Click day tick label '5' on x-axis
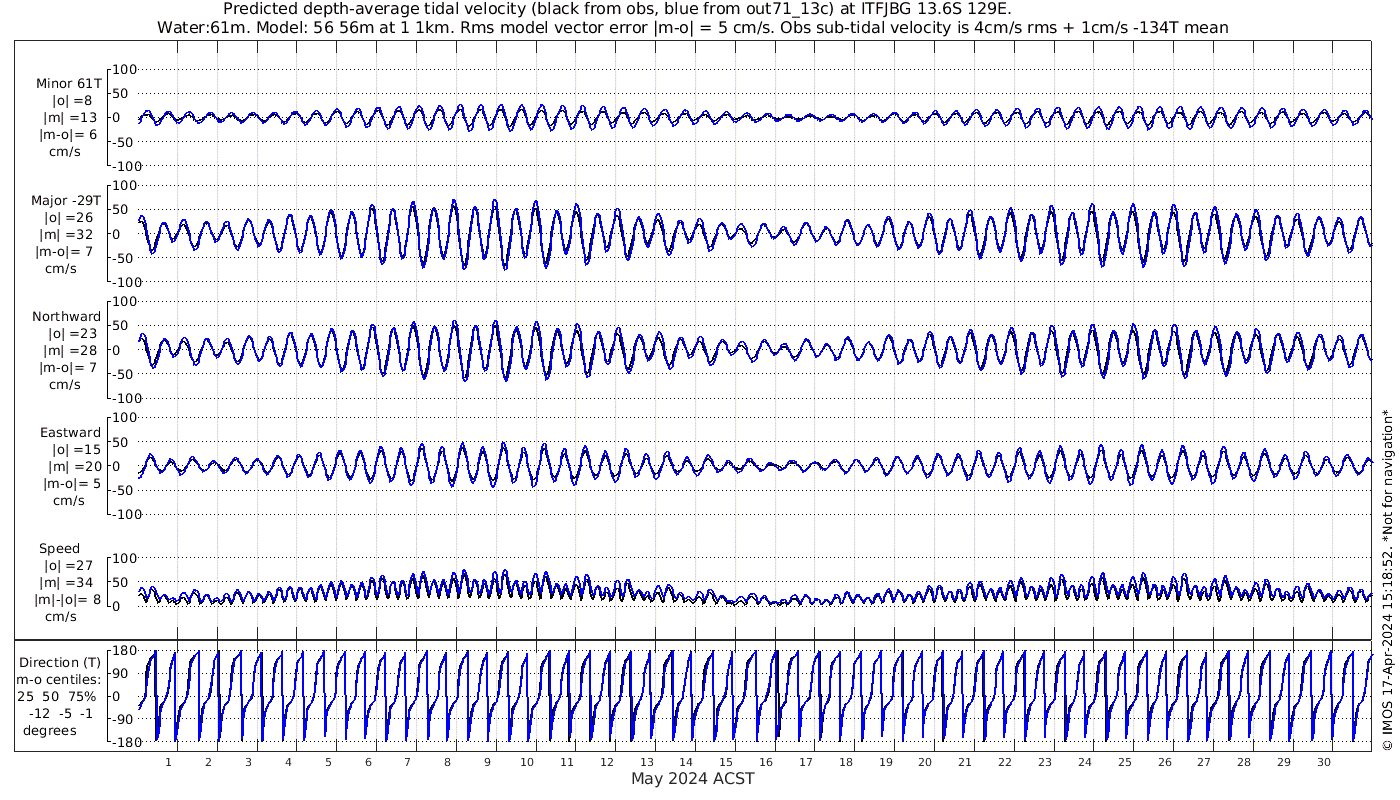Viewport: 1400px width, 800px height. pos(328,762)
